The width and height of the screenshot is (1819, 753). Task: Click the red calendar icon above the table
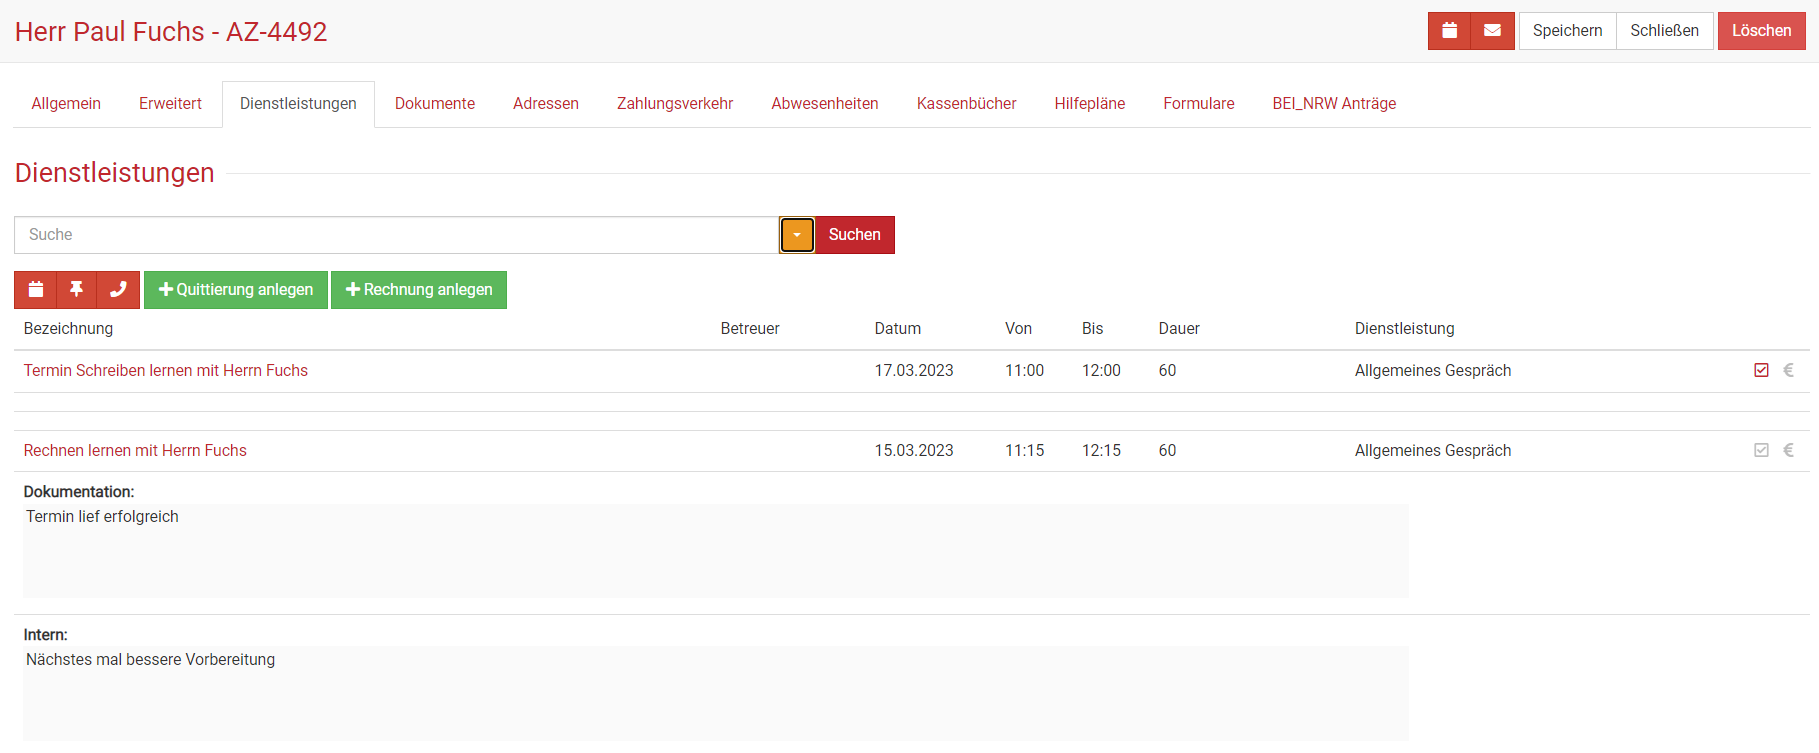point(36,290)
